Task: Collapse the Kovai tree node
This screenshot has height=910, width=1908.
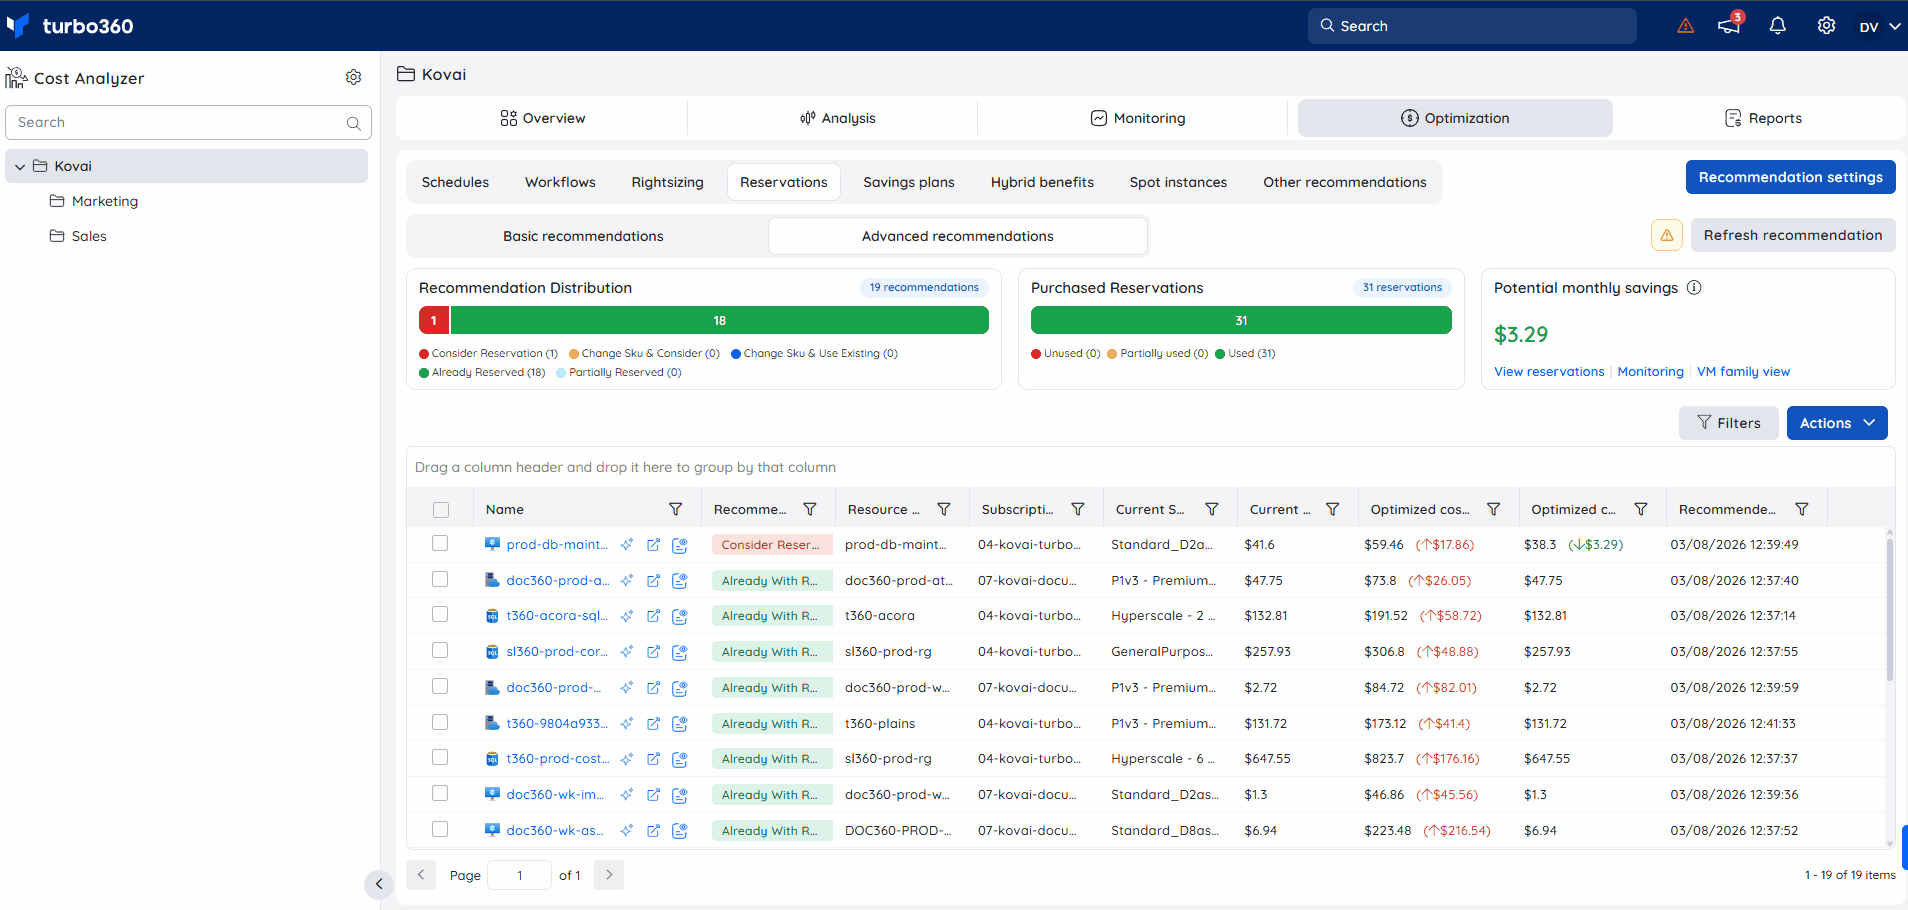Action: (20, 167)
